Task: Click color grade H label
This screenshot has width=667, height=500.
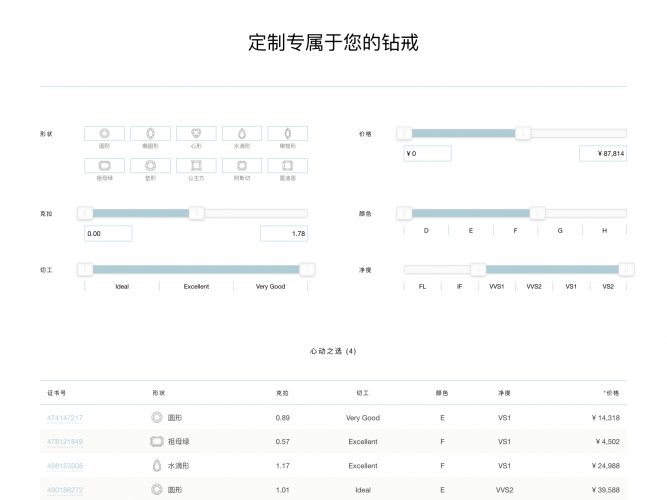Action: coord(604,231)
